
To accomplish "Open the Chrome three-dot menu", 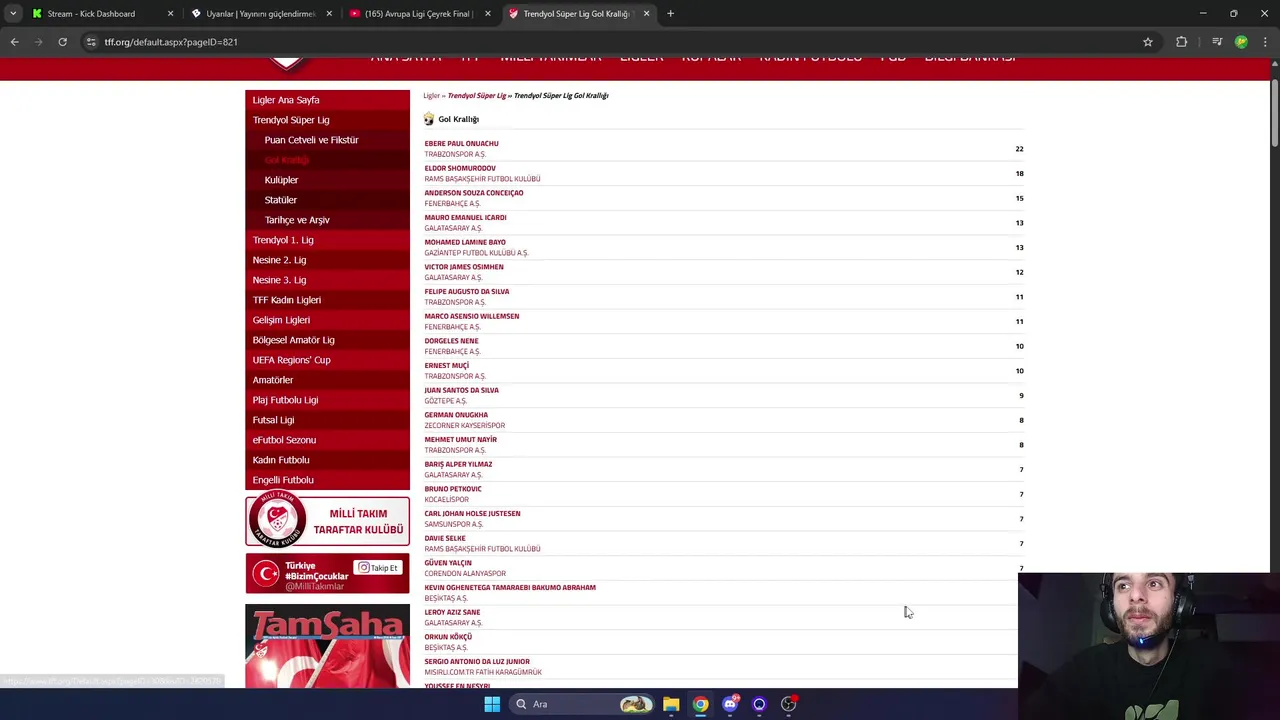I will tap(1265, 42).
